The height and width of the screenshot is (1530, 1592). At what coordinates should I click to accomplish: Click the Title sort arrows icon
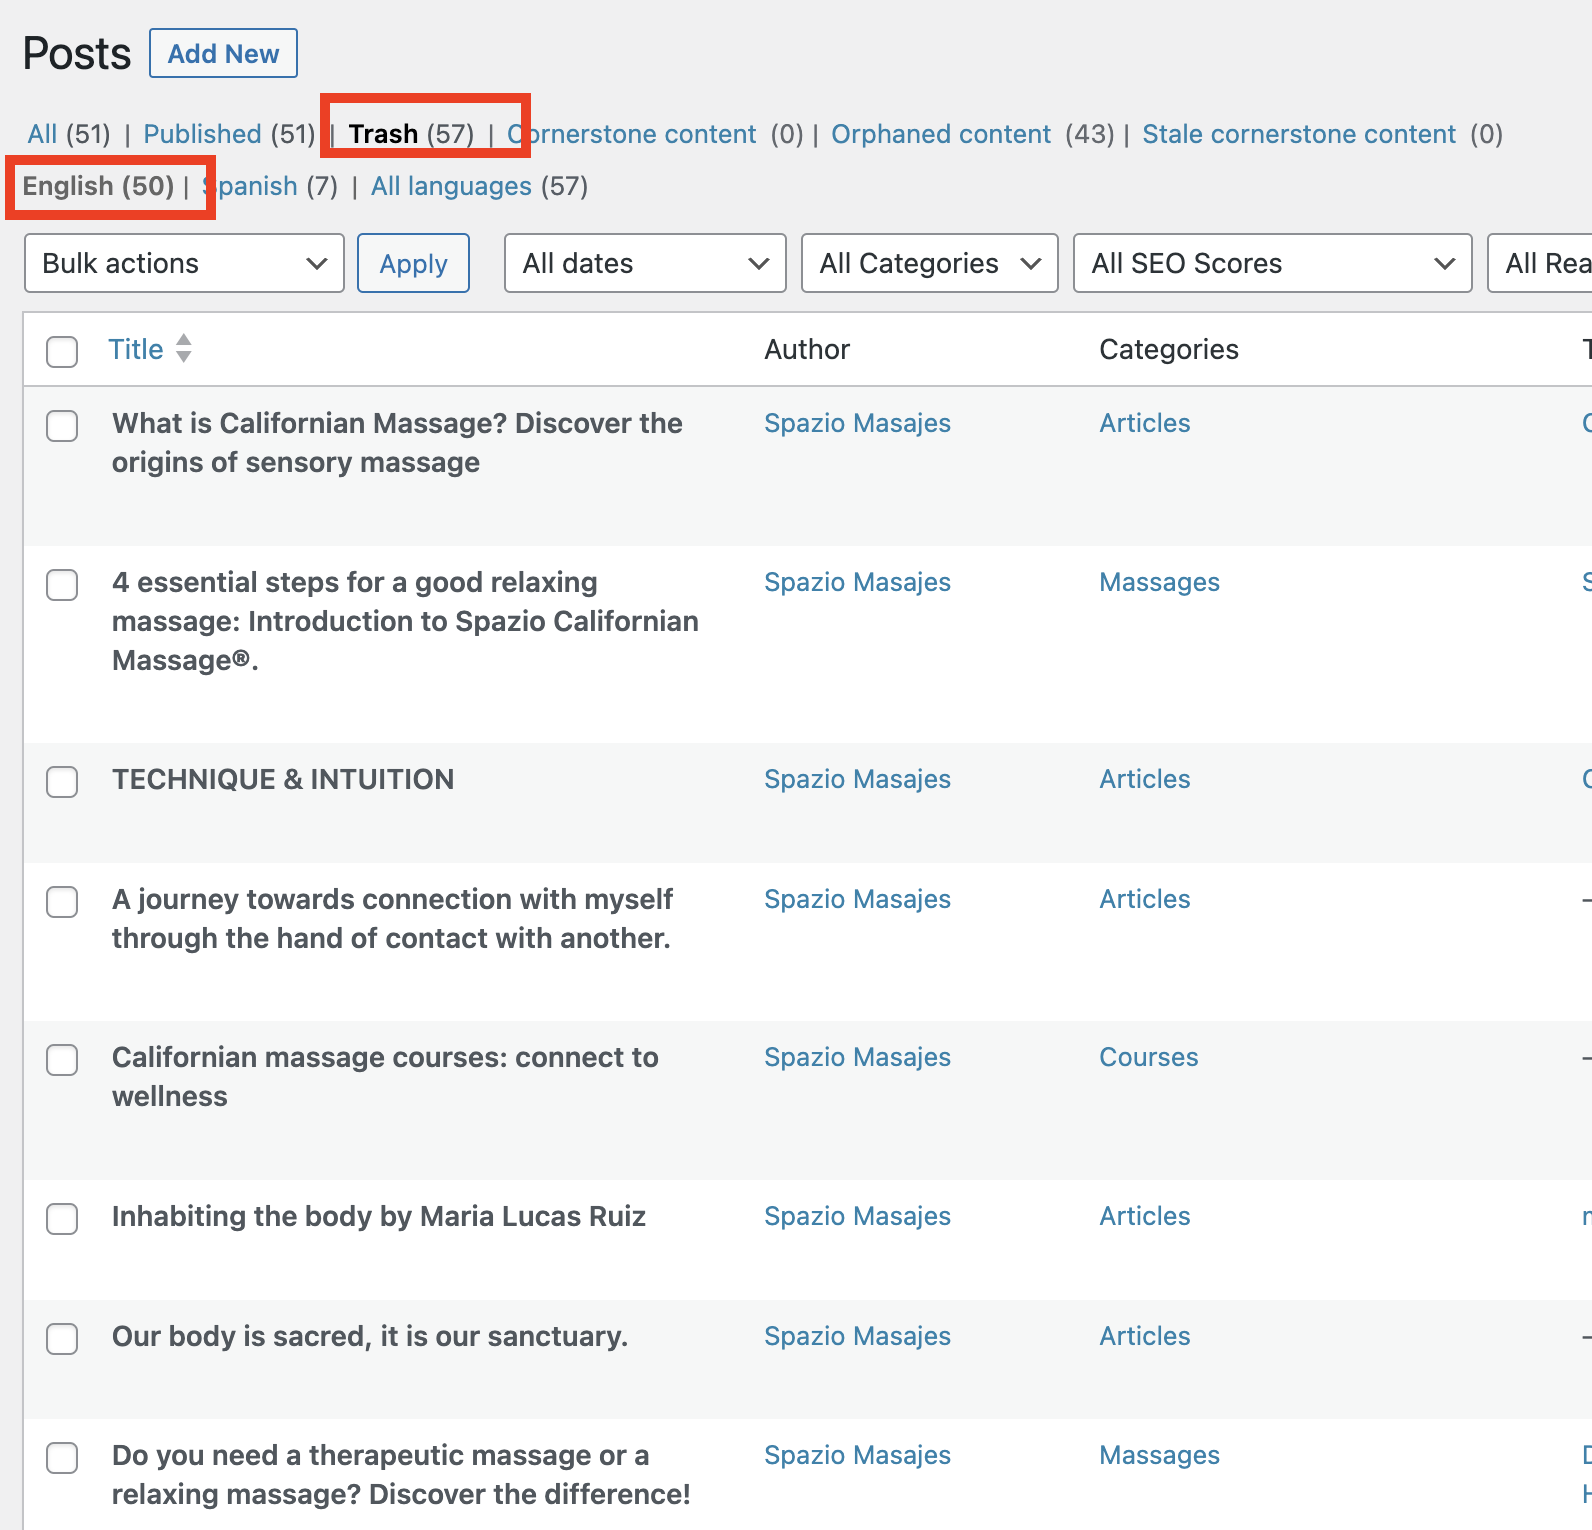click(184, 348)
